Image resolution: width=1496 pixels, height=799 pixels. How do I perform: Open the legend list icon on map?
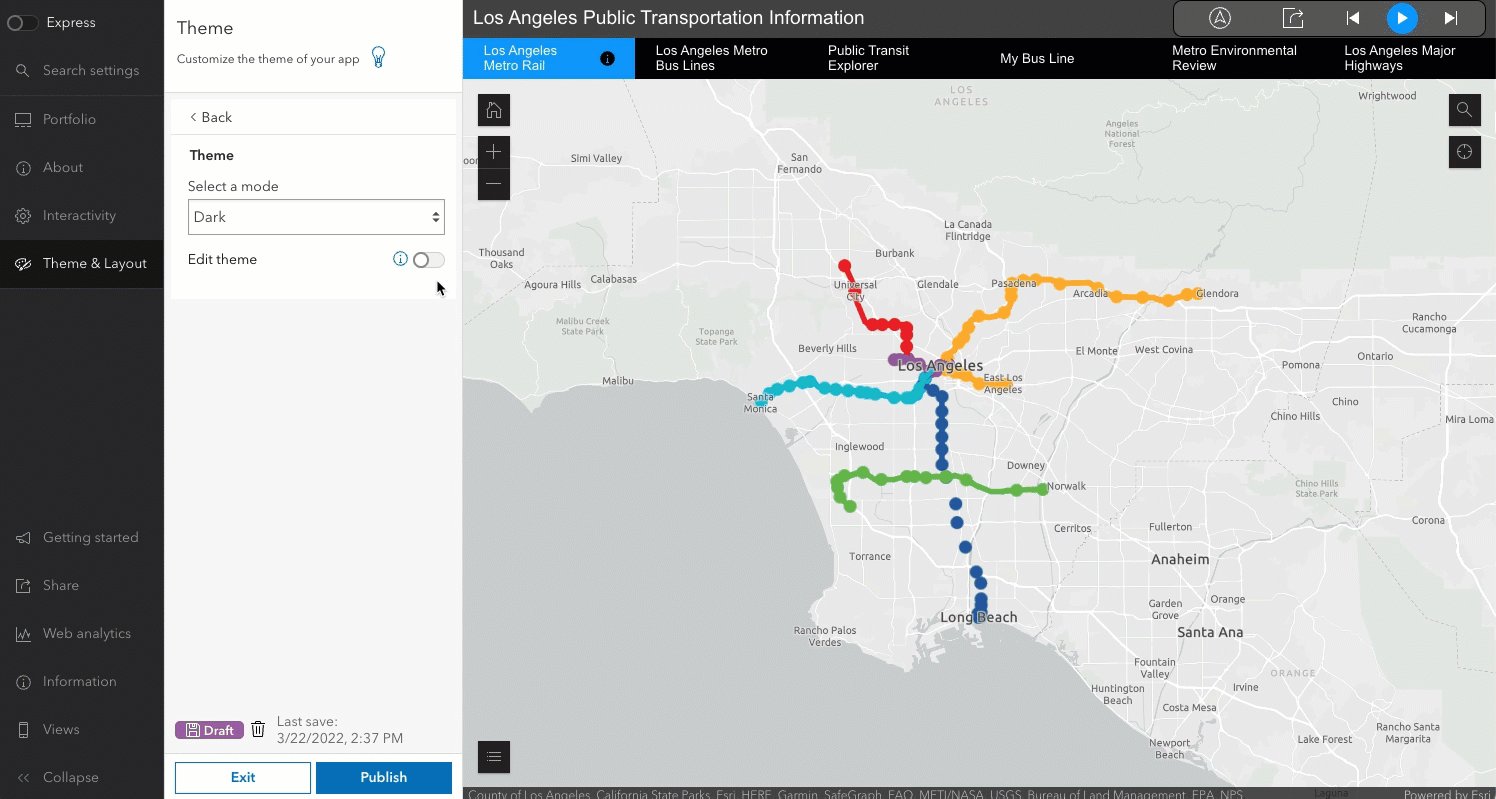click(494, 757)
